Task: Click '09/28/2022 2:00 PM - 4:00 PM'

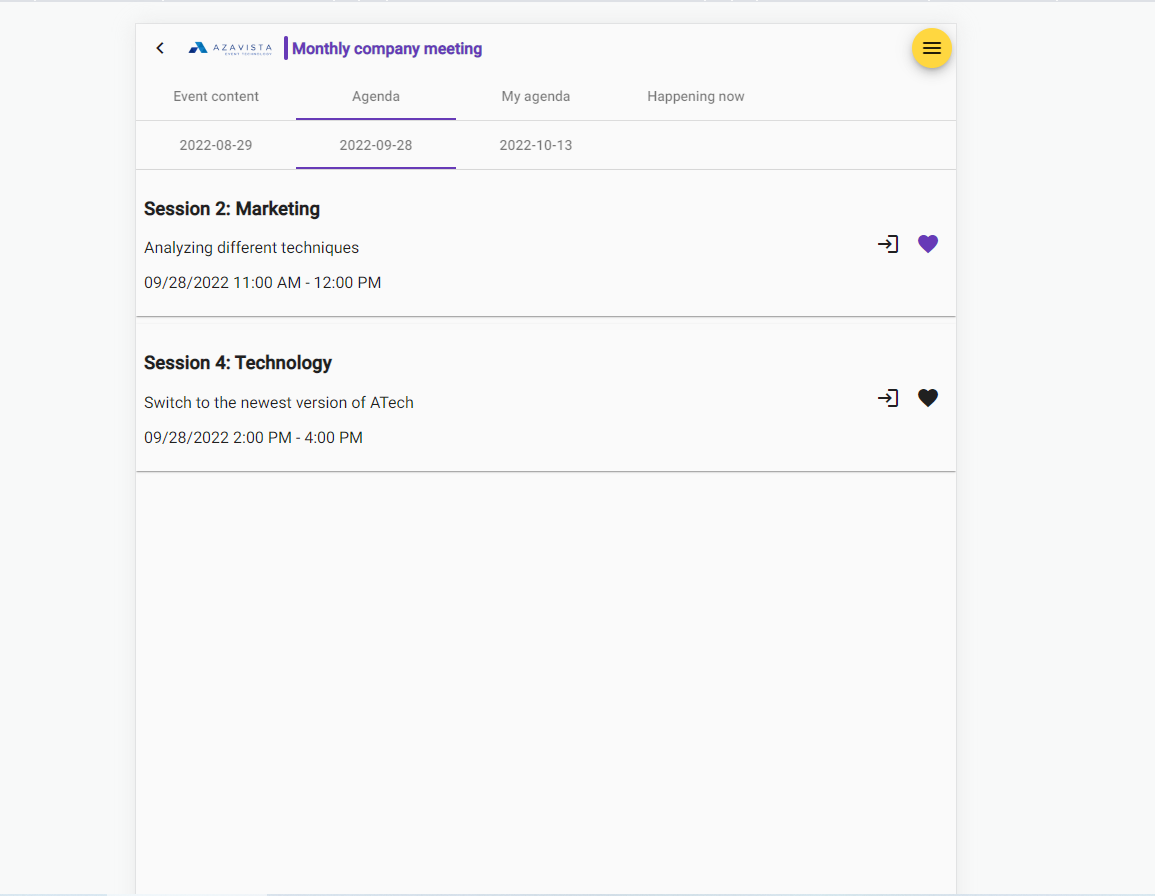Action: [253, 438]
